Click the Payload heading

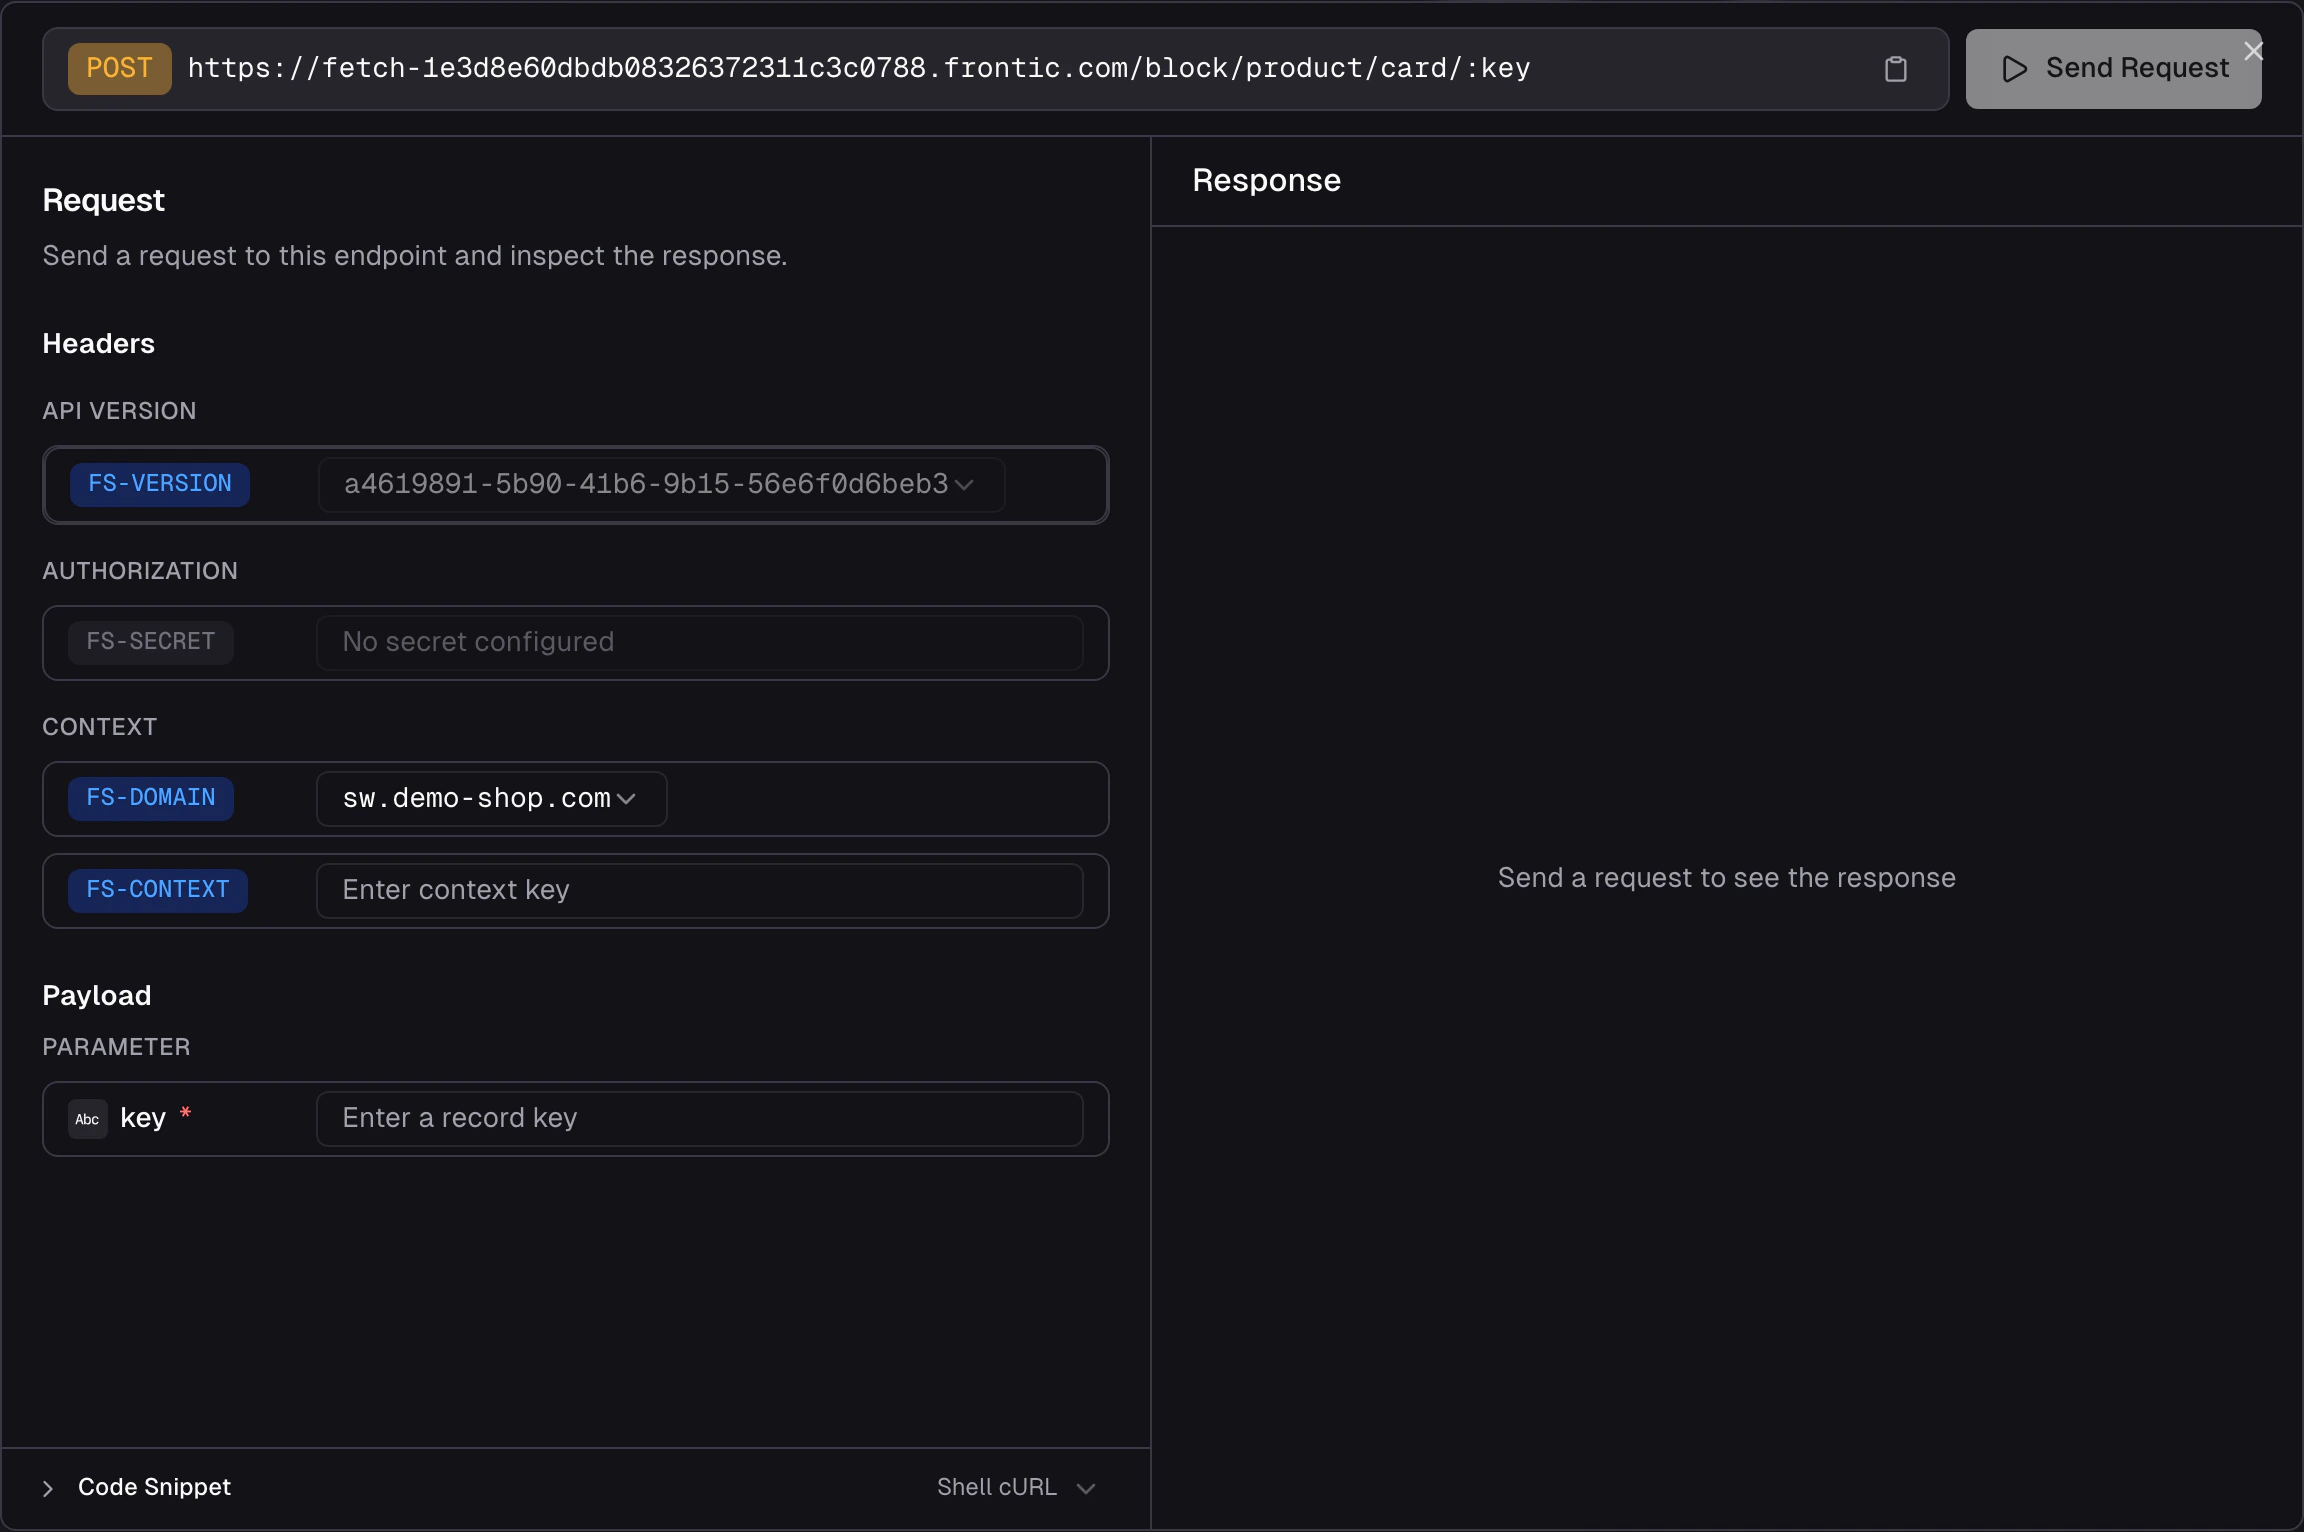97,996
